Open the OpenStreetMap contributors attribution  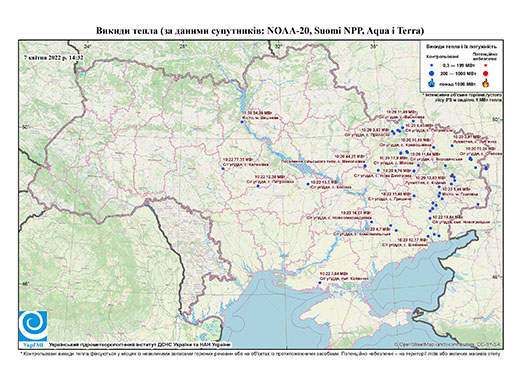coord(448,344)
